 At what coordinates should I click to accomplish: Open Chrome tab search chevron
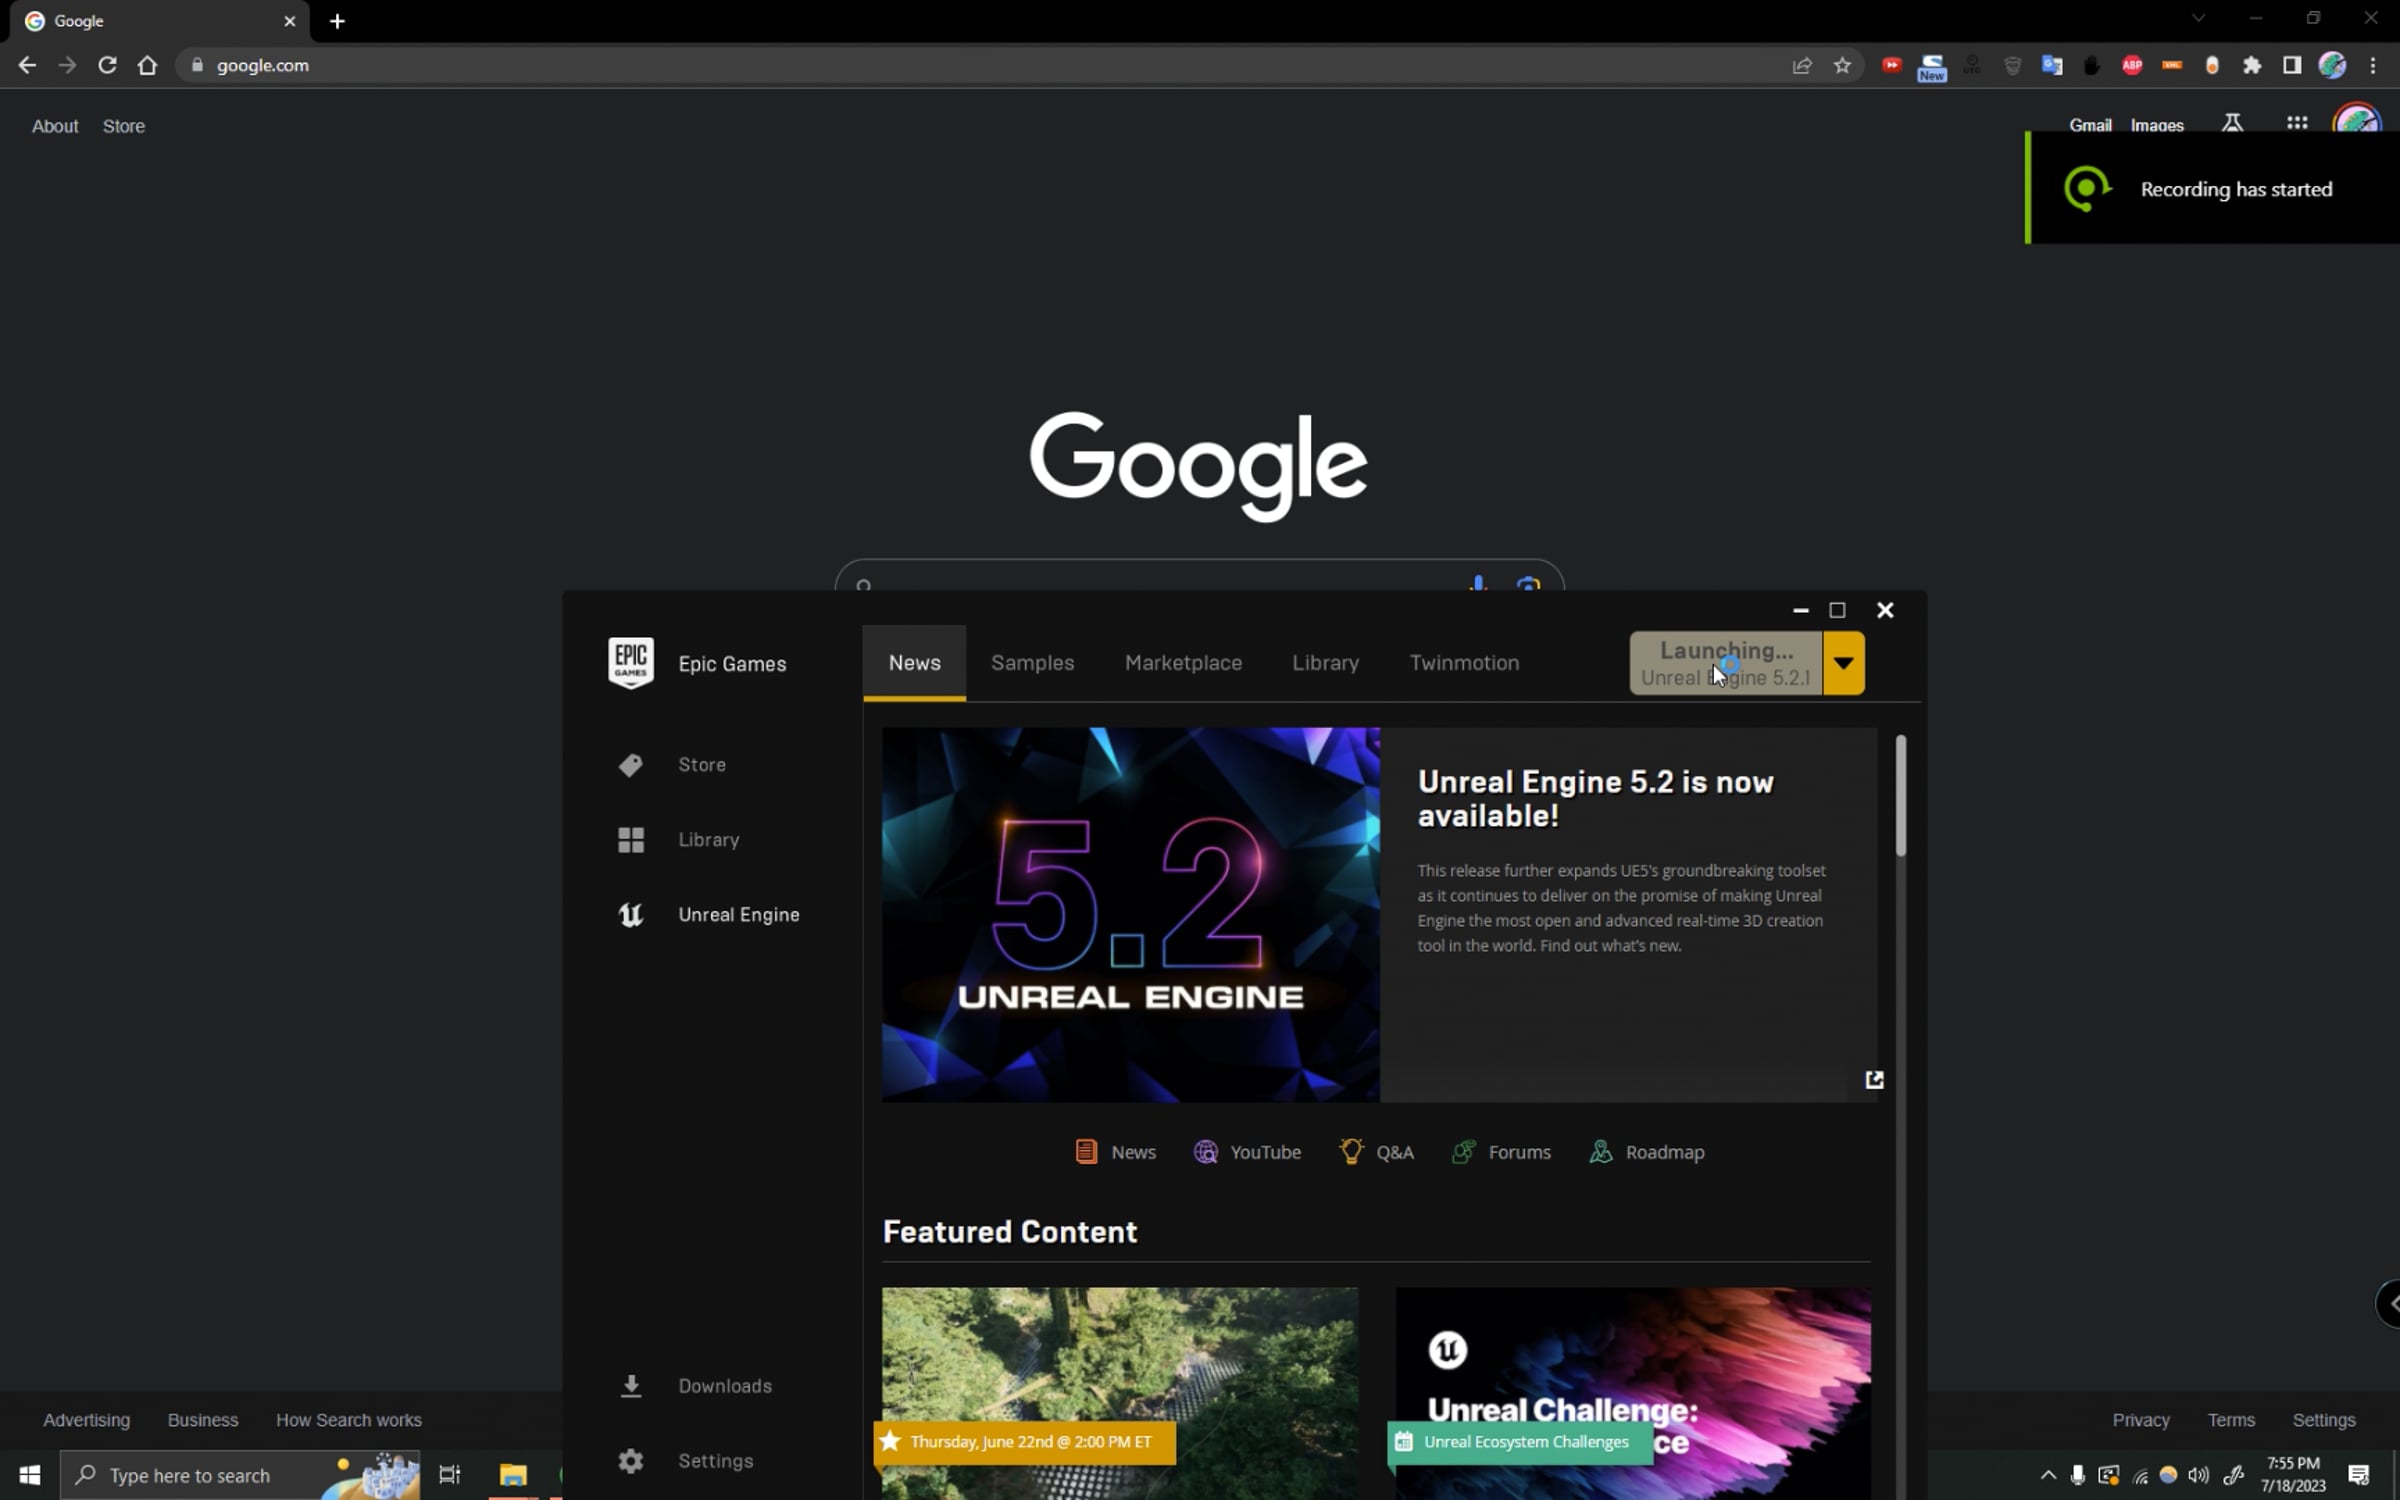pyautogui.click(x=2198, y=19)
